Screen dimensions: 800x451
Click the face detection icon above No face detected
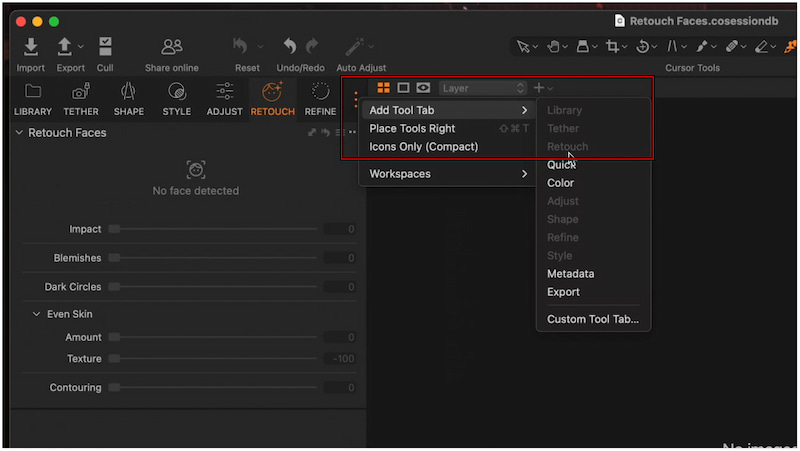(x=196, y=169)
